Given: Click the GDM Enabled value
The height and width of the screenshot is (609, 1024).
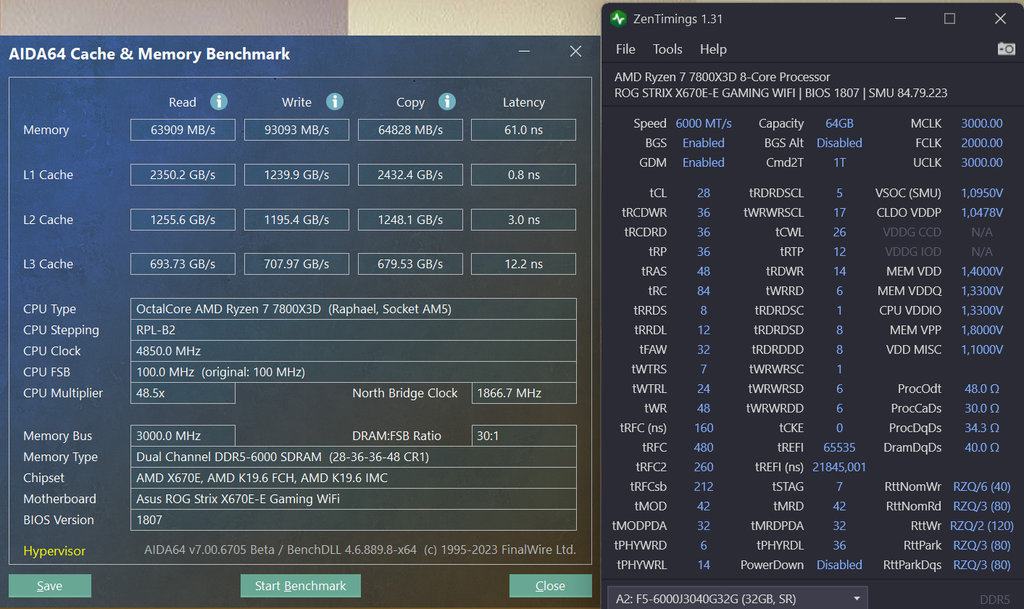Looking at the screenshot, I should click(703, 163).
